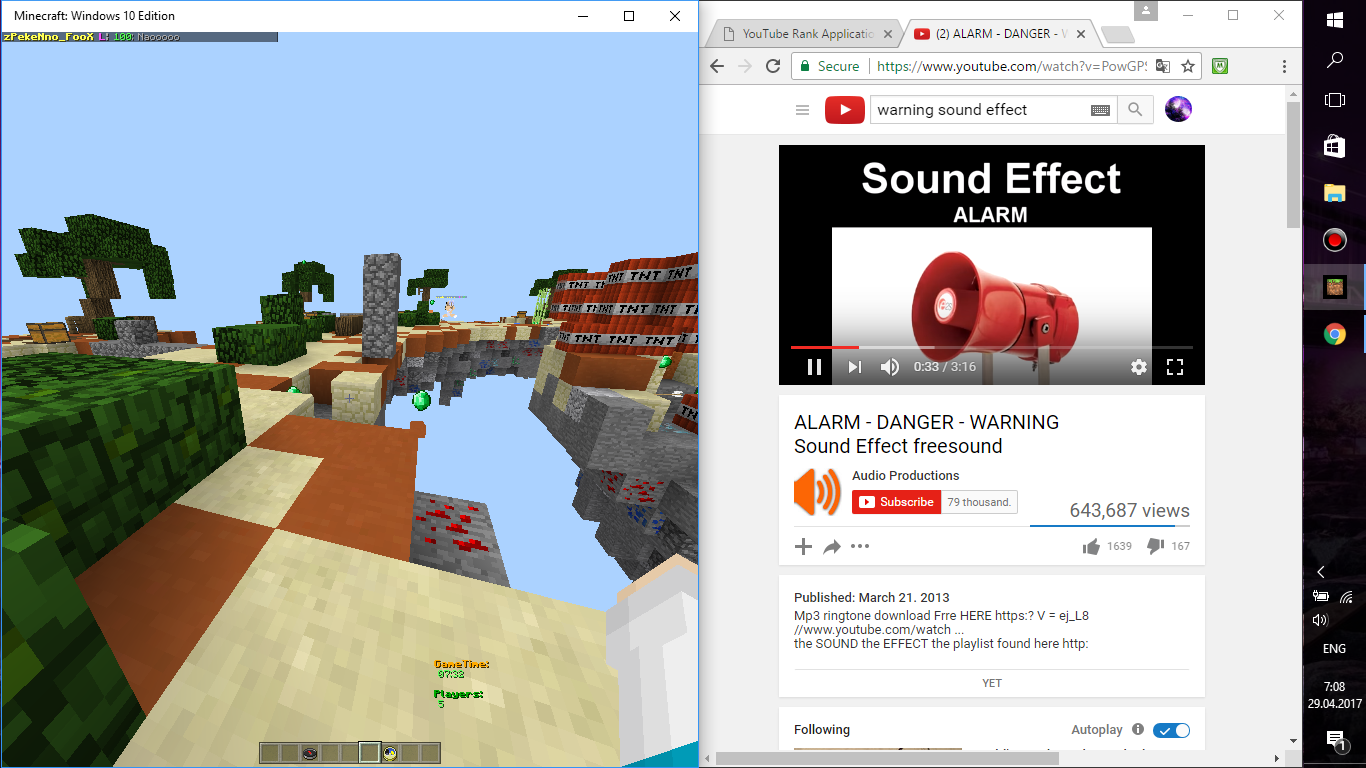1366x768 pixels.
Task: Open the Windows Start menu
Action: tap(1335, 20)
